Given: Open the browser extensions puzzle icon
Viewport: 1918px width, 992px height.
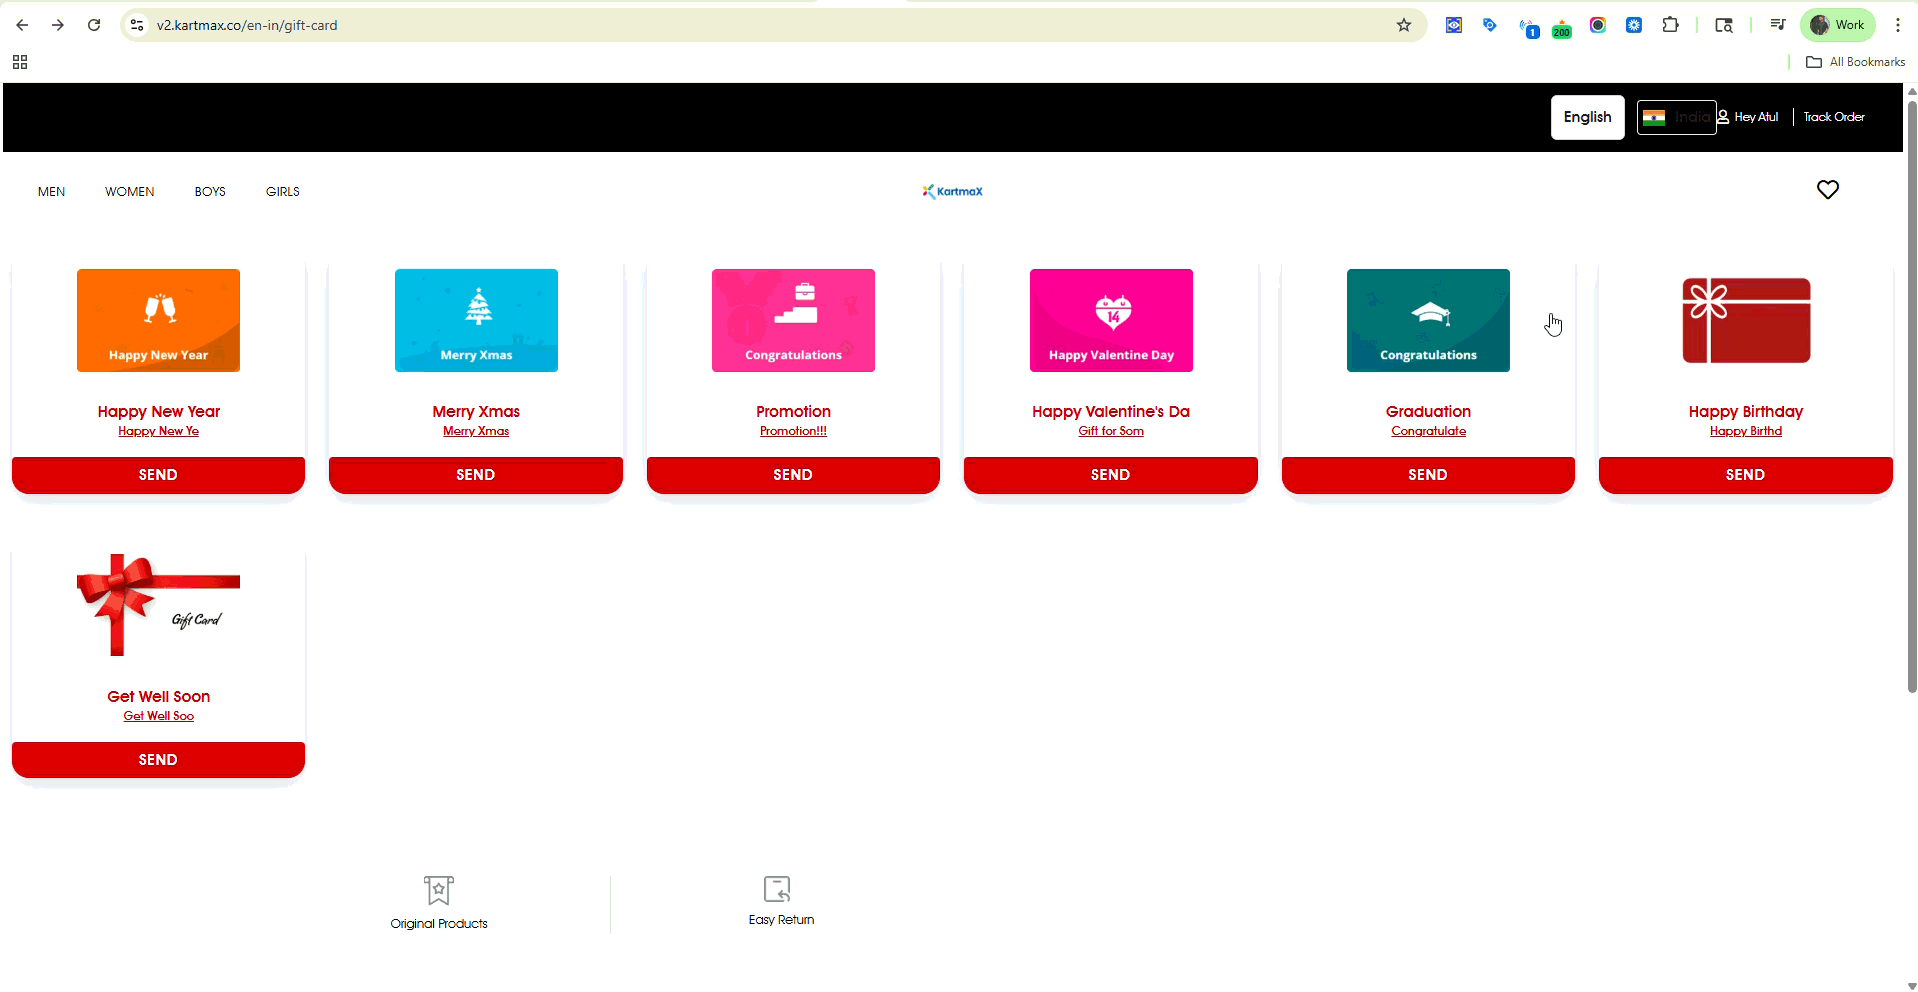Looking at the screenshot, I should coord(1670,25).
